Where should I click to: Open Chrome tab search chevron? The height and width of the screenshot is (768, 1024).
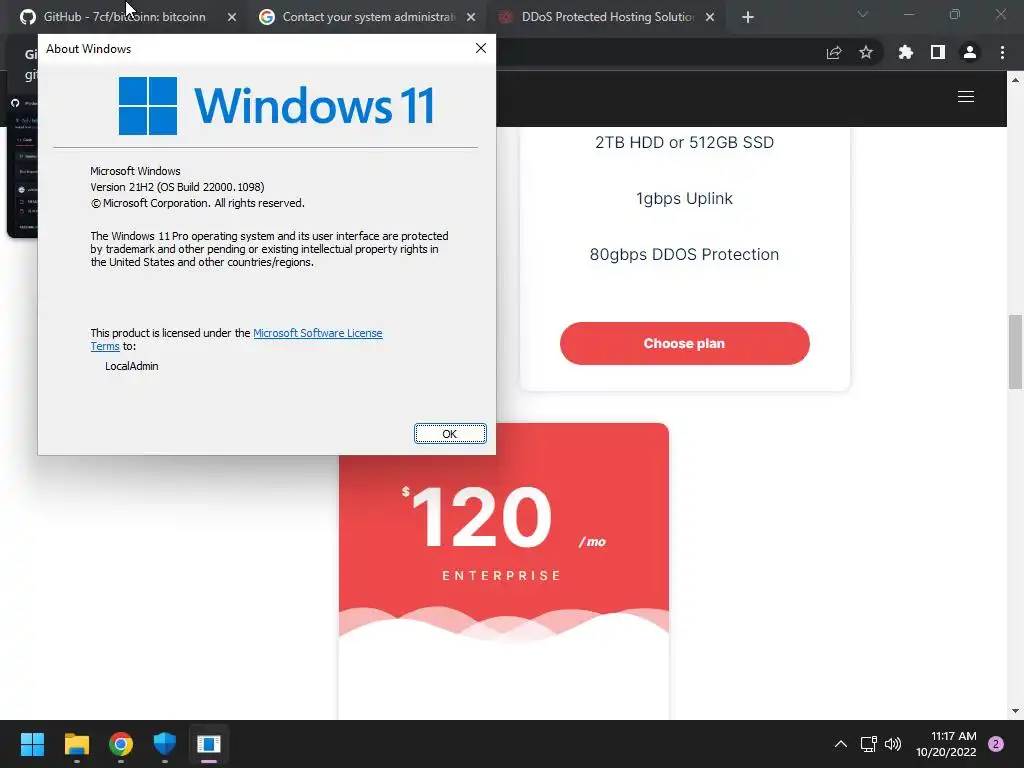point(863,14)
